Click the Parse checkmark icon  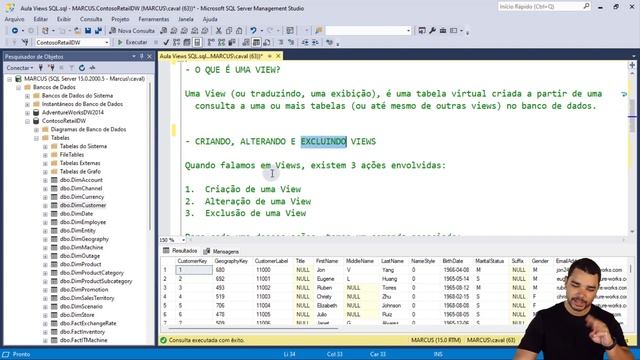click(x=166, y=42)
